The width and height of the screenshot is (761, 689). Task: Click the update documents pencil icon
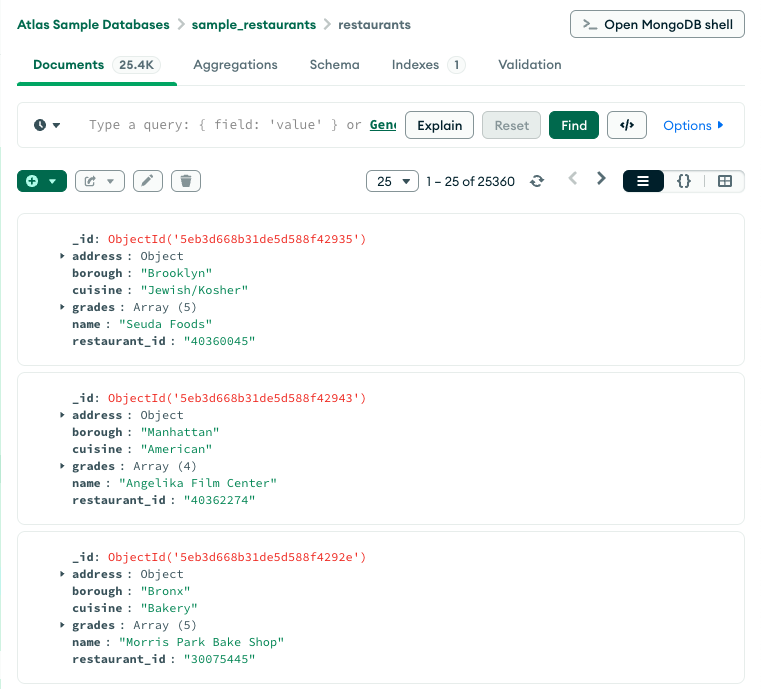tap(147, 181)
